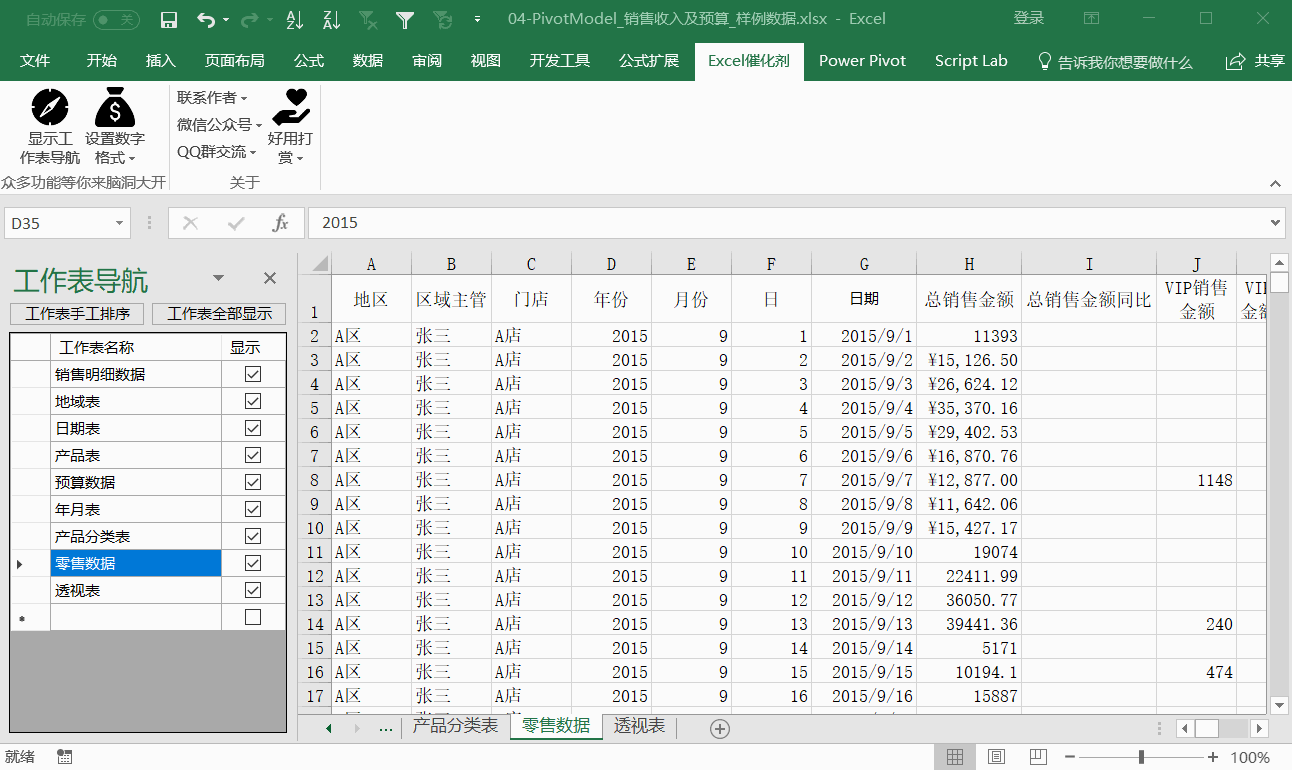Open 显示工作表导航 compass icon
The image size is (1292, 770).
click(50, 107)
